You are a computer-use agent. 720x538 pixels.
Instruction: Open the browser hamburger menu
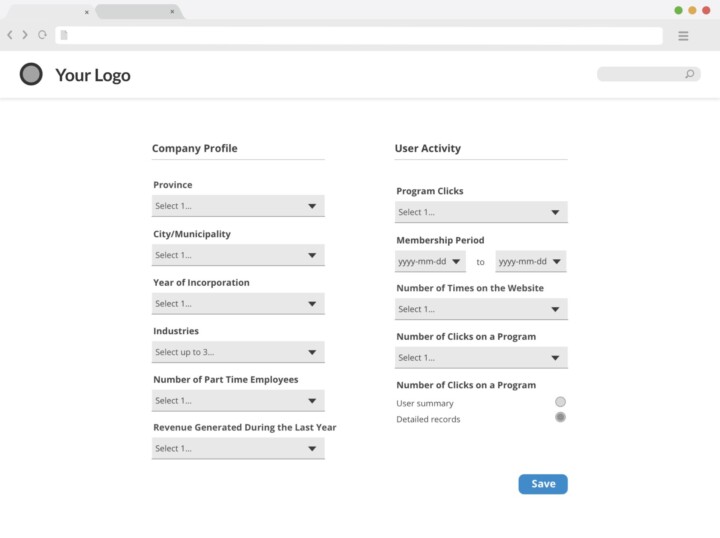click(683, 36)
